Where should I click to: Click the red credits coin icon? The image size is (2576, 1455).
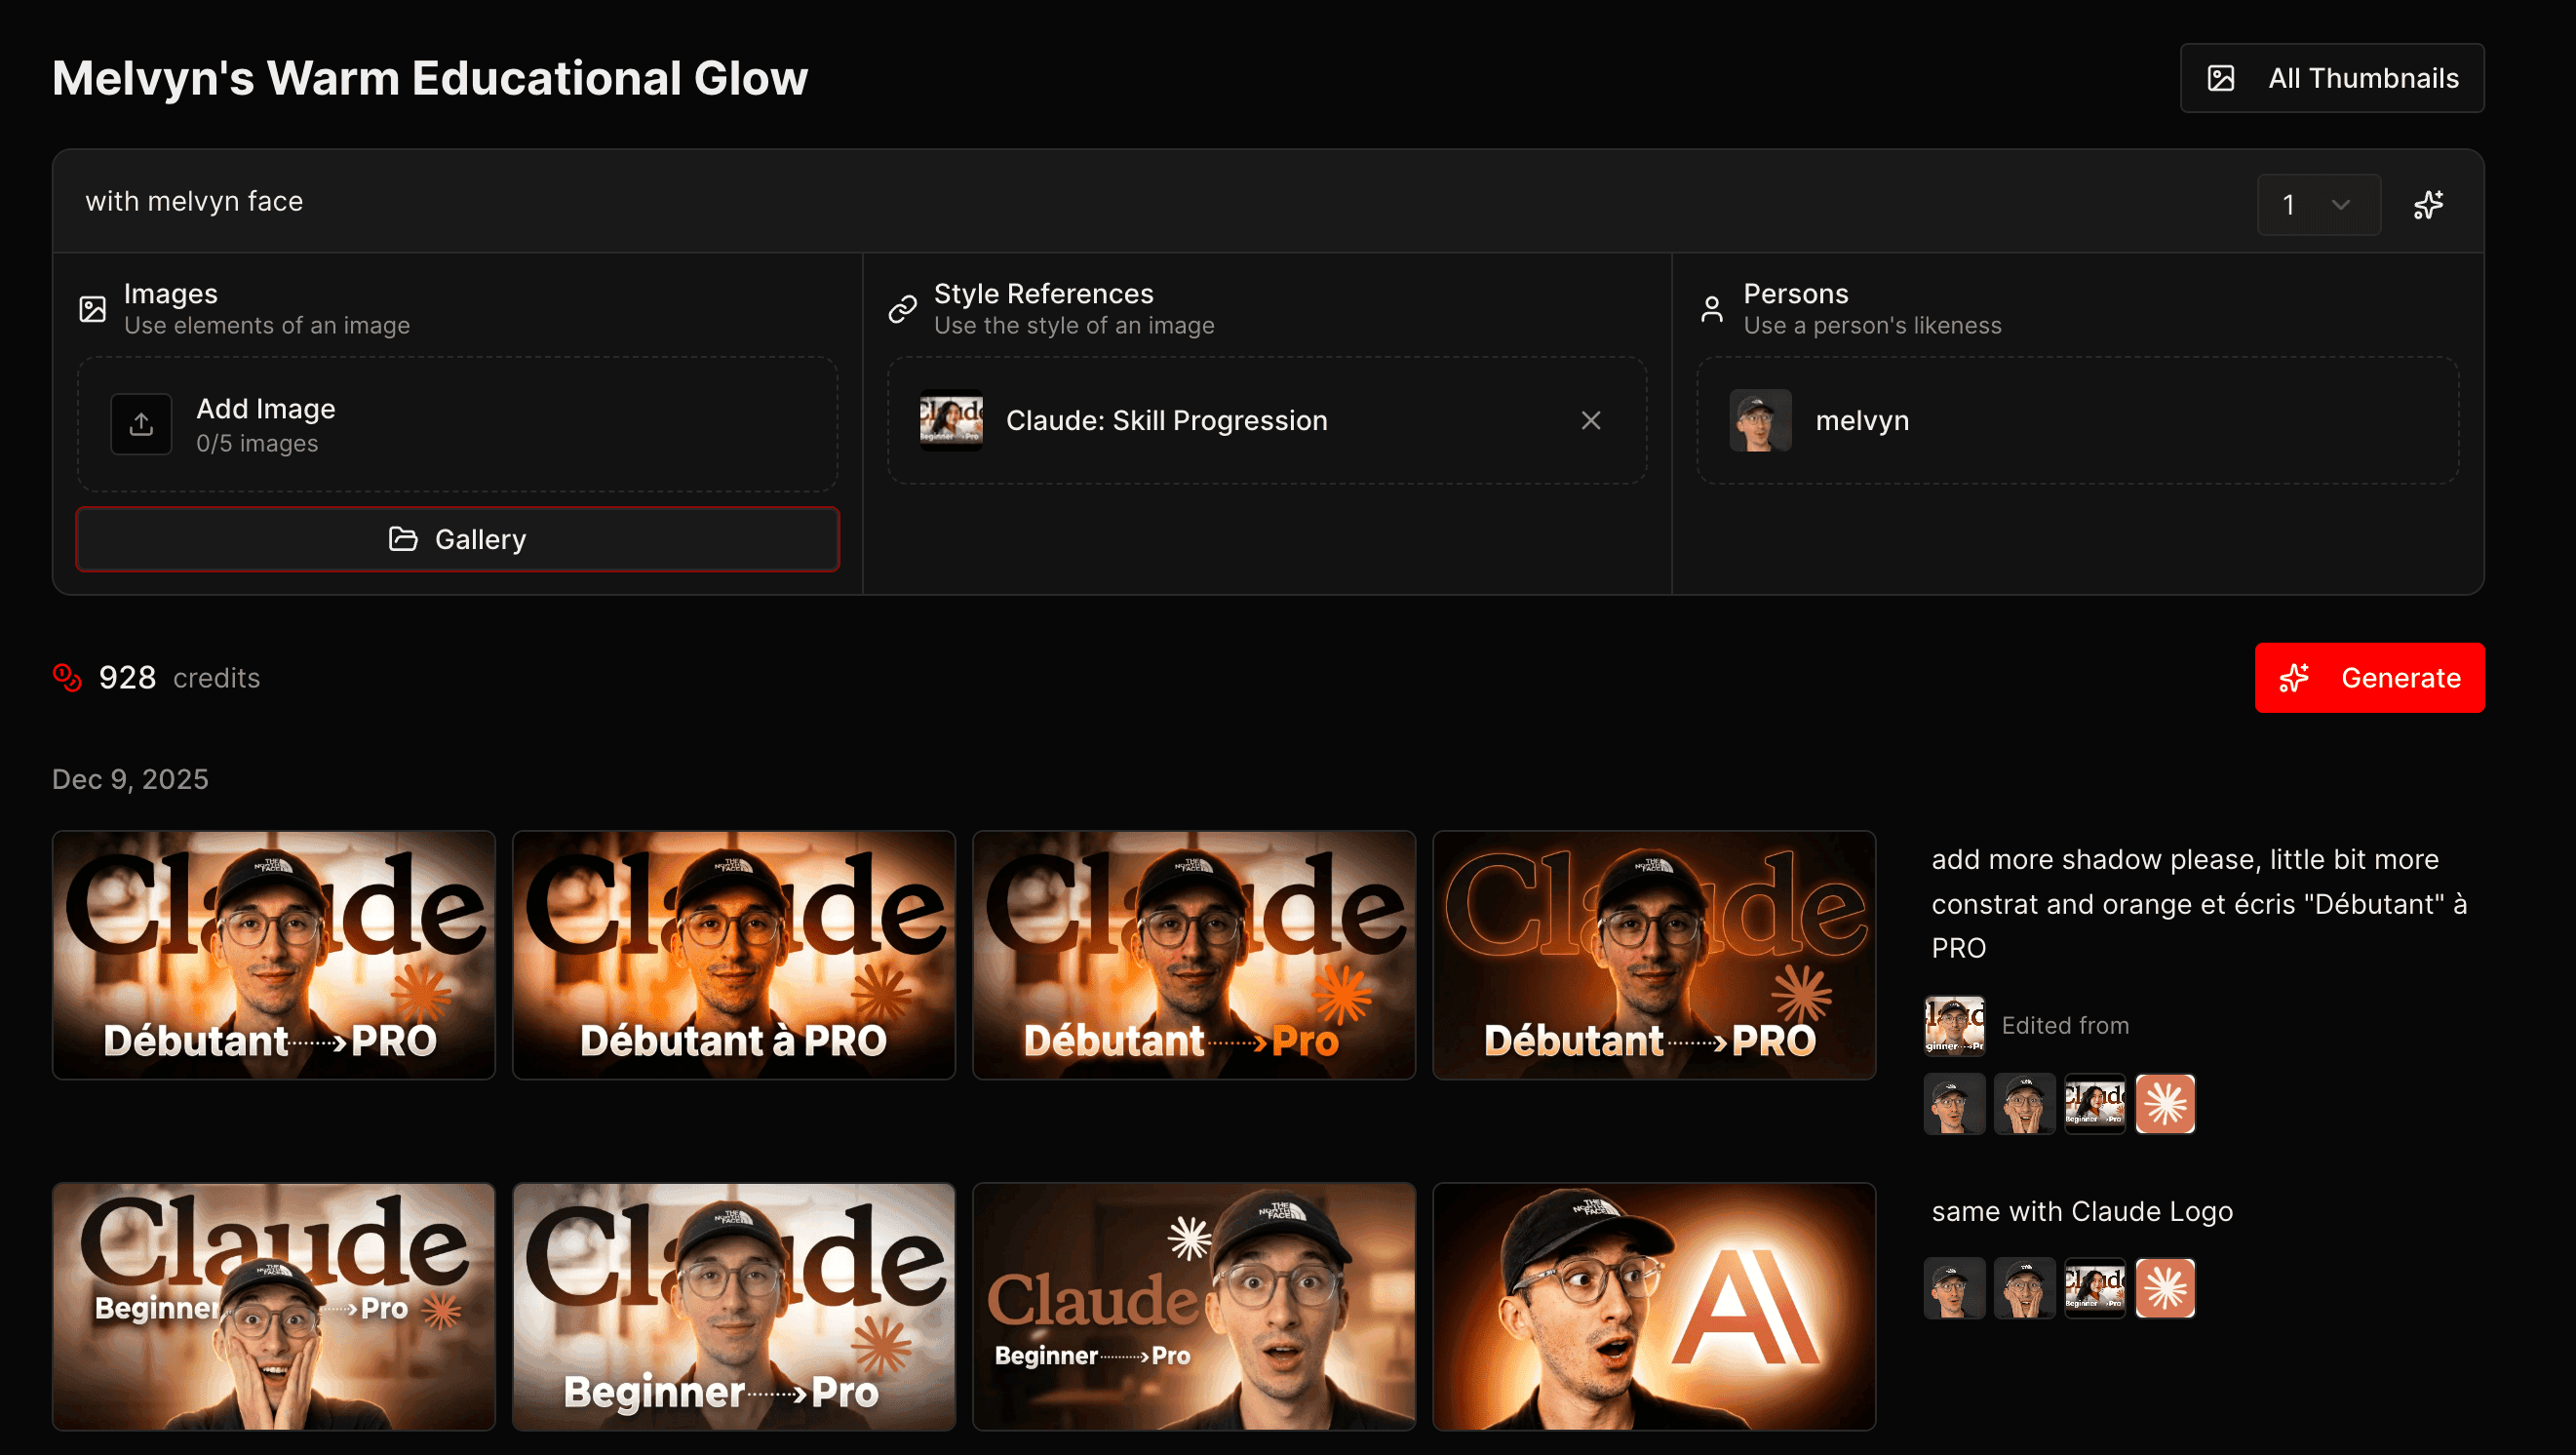(67, 677)
